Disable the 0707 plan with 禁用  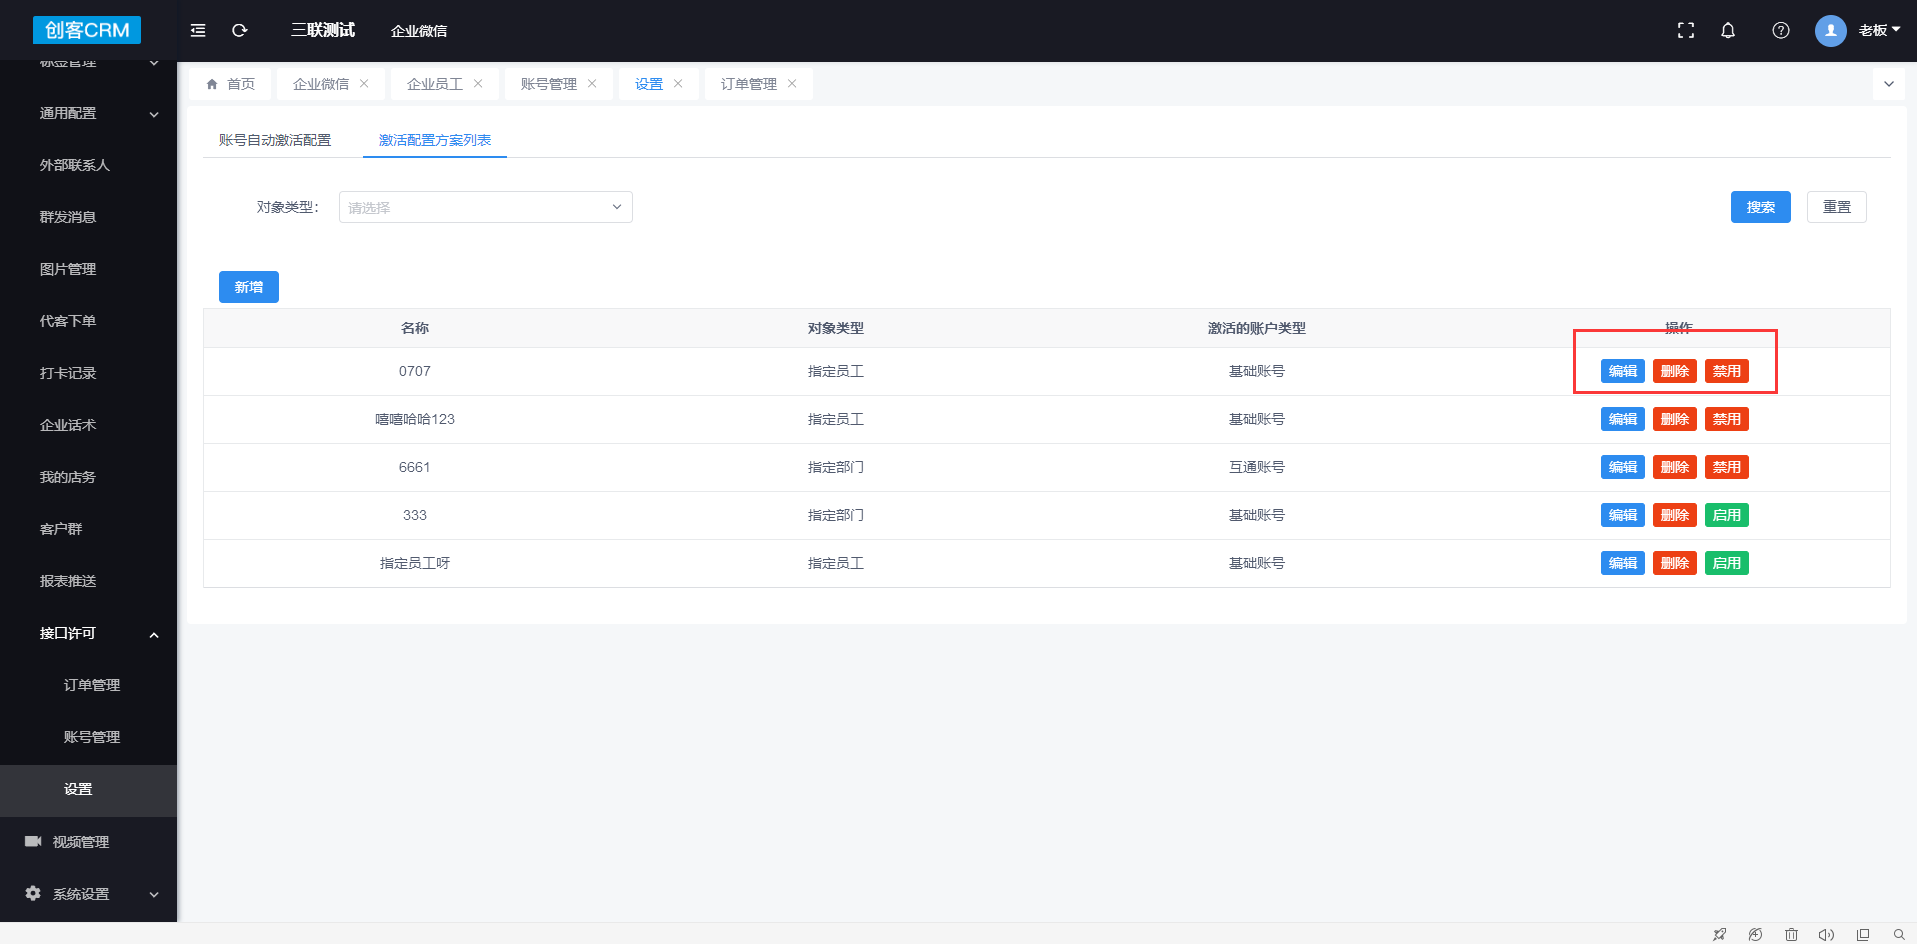(1727, 371)
